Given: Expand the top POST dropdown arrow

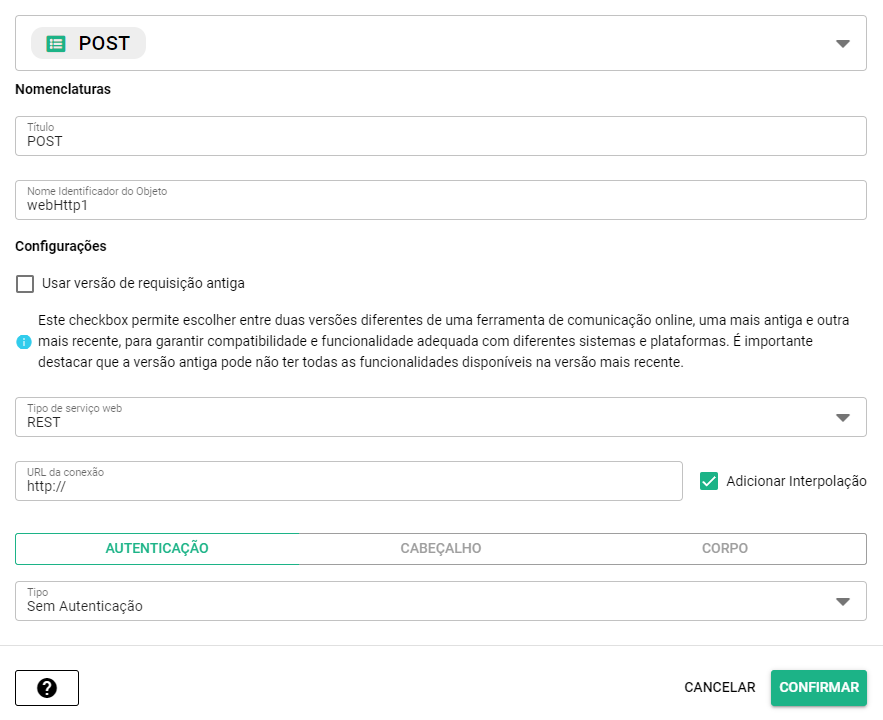Looking at the screenshot, I should pyautogui.click(x=842, y=44).
